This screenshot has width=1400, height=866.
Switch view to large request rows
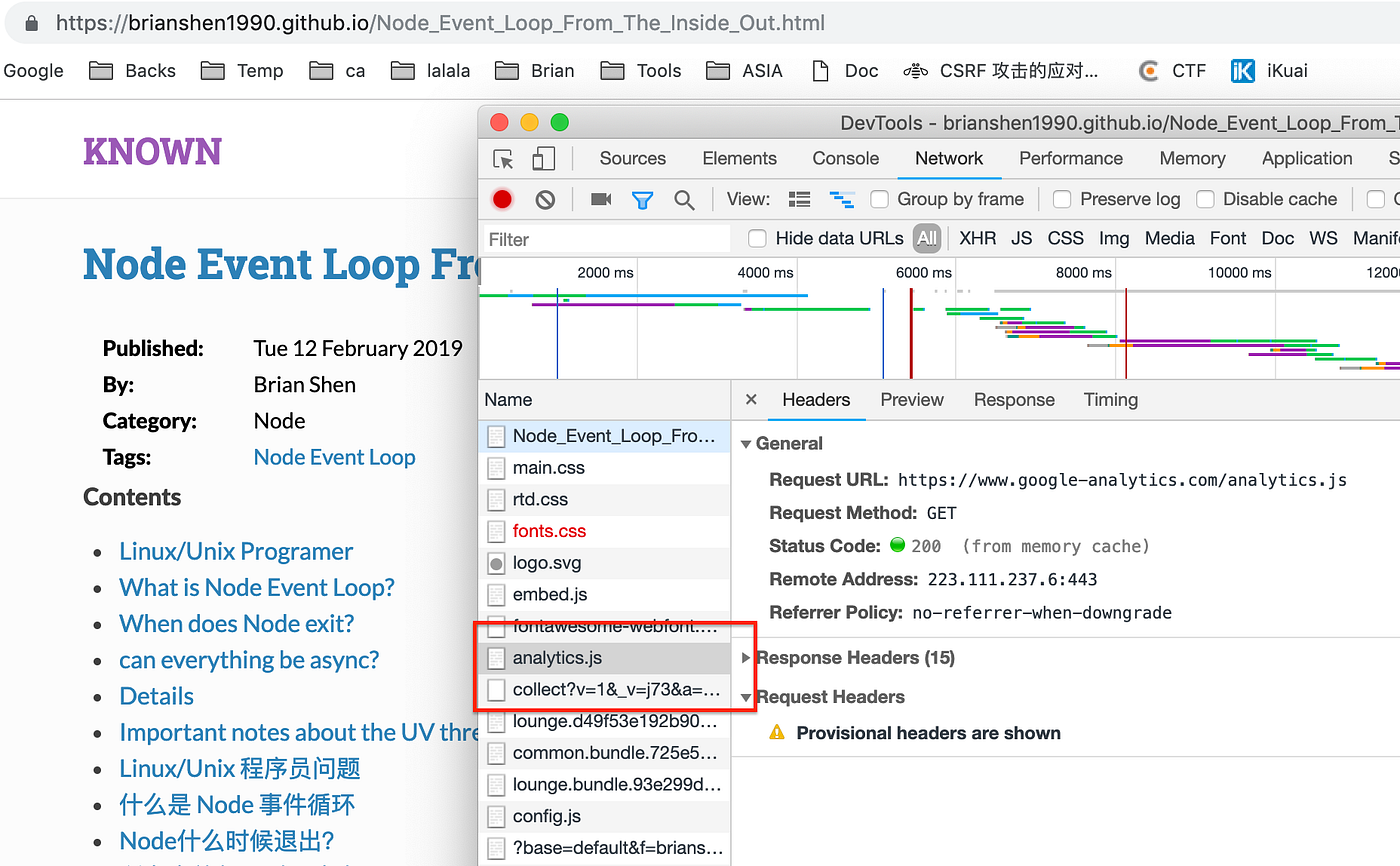pyautogui.click(x=798, y=199)
